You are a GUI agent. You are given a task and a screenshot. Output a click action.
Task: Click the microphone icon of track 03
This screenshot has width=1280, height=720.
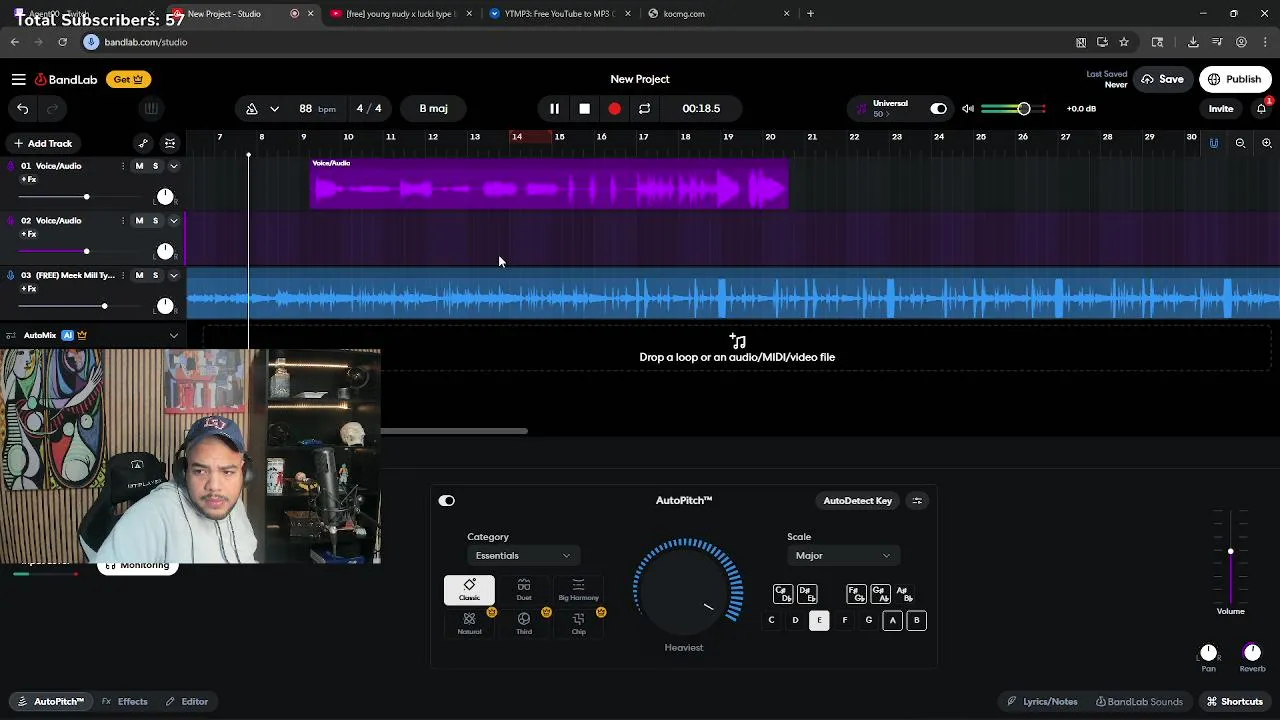[x=10, y=275]
